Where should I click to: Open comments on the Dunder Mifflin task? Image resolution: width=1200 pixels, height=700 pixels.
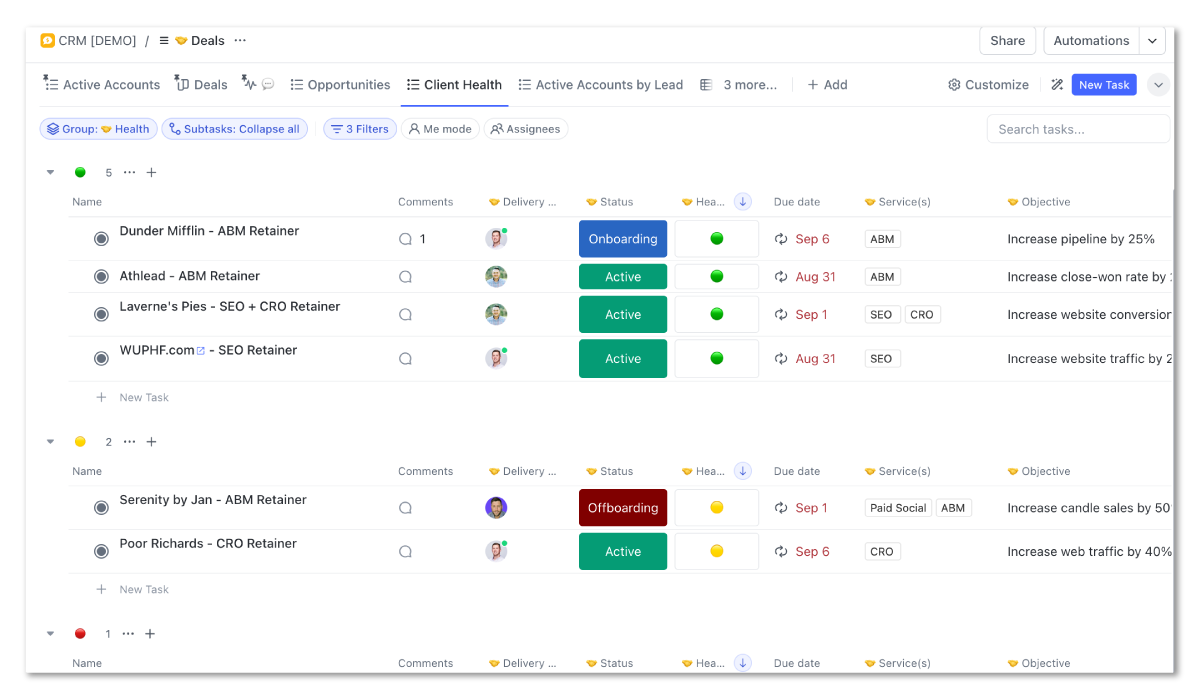(405, 238)
